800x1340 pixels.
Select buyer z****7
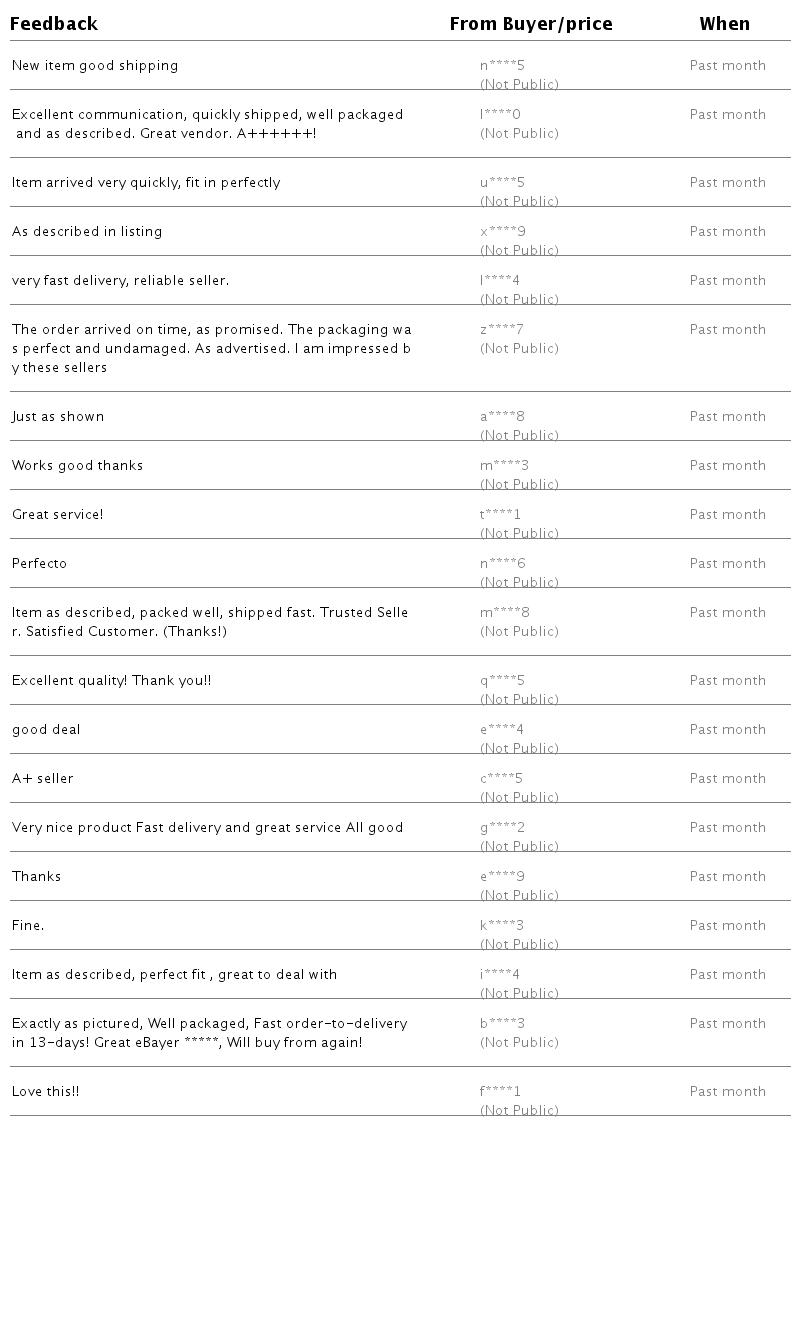(x=502, y=330)
